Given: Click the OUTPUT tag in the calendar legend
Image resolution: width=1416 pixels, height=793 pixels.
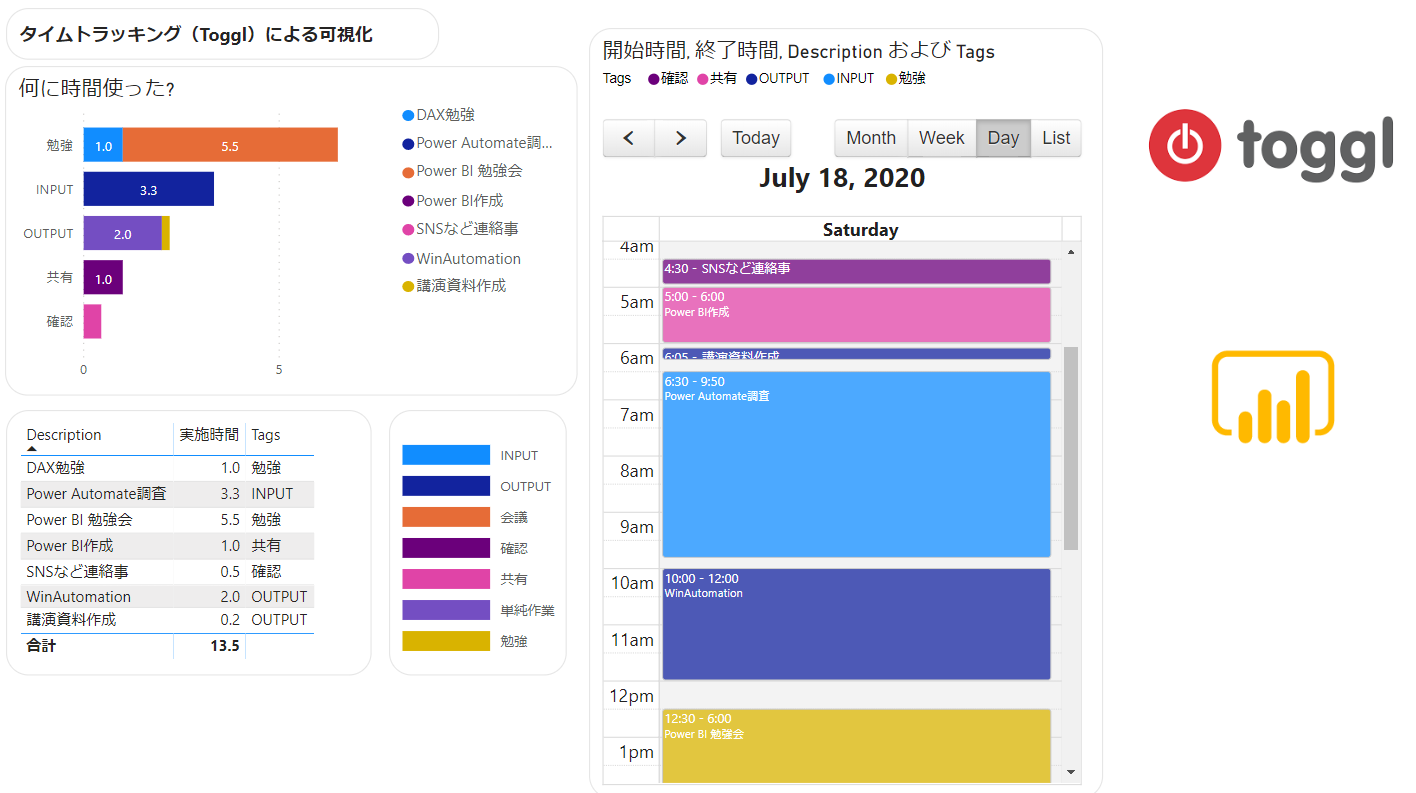Looking at the screenshot, I should (x=778, y=78).
